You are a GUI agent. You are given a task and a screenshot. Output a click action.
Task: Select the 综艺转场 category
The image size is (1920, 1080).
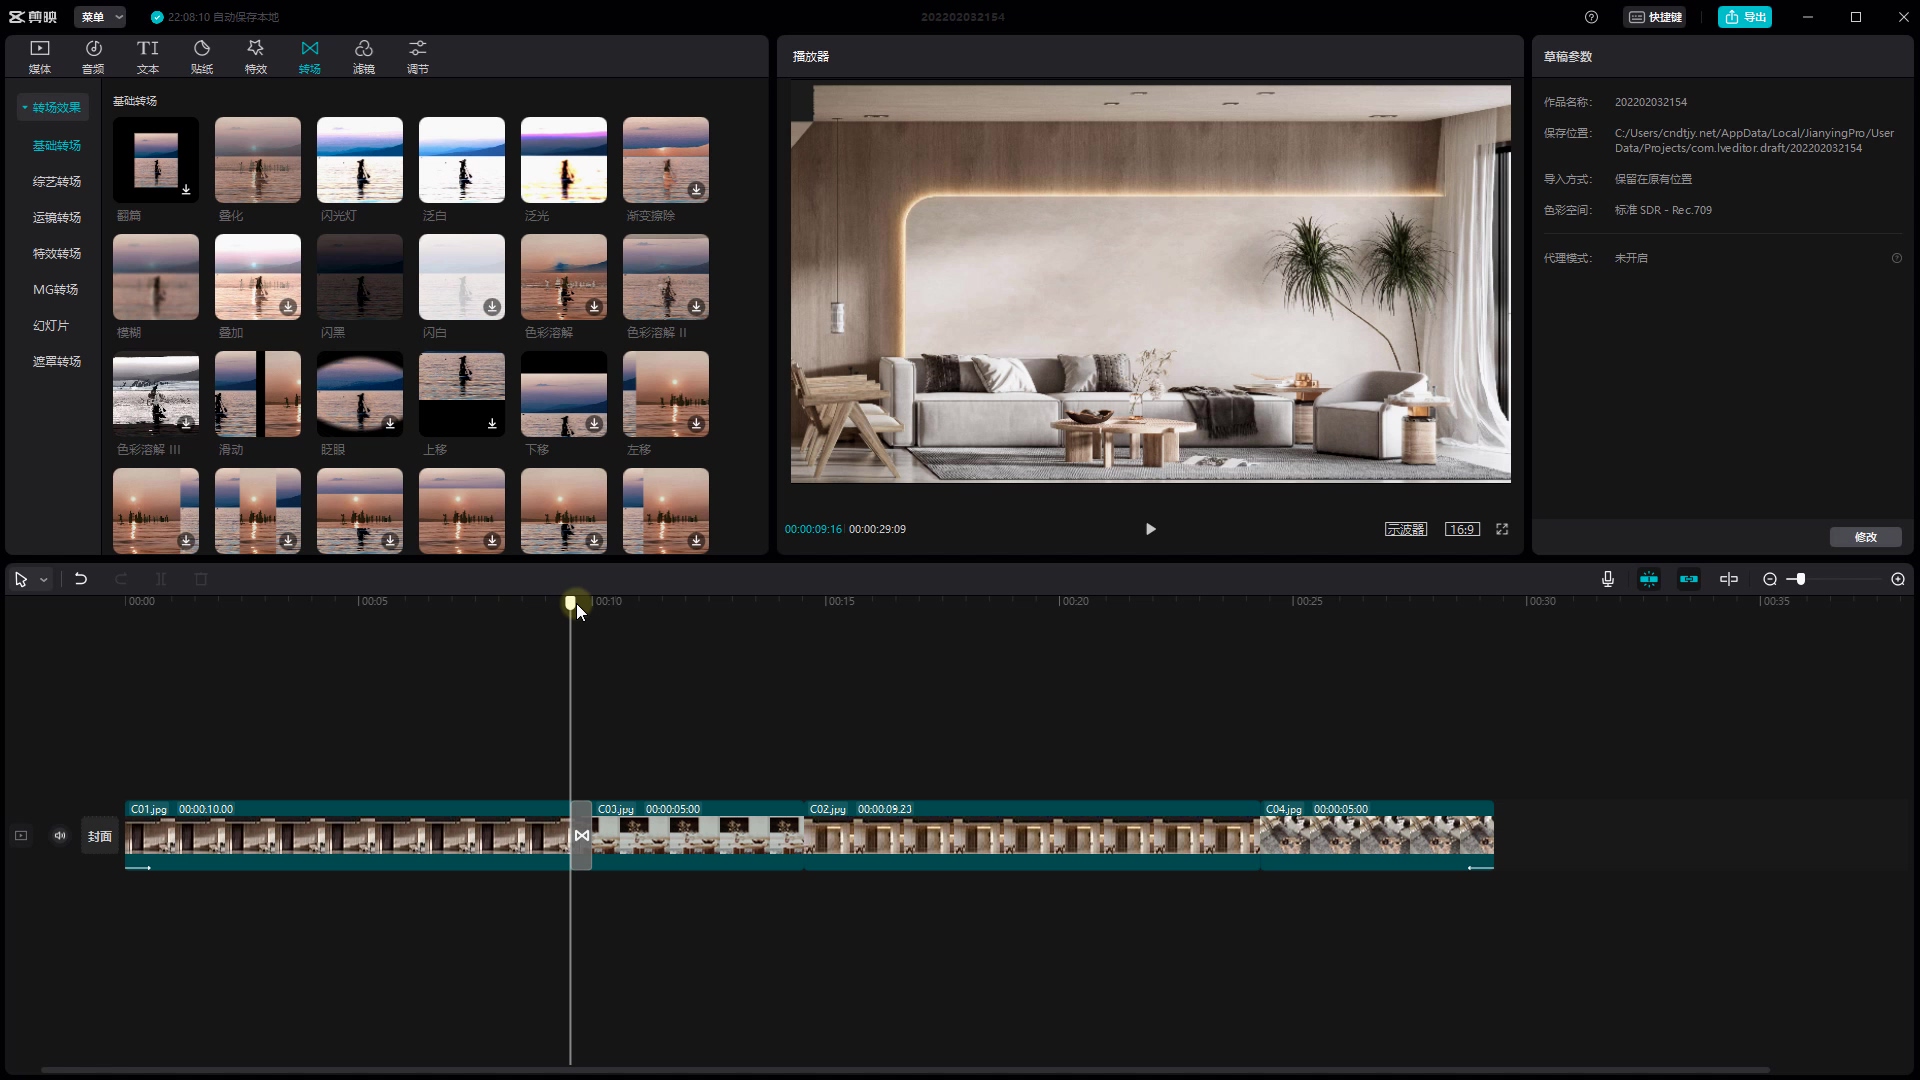pos(57,181)
